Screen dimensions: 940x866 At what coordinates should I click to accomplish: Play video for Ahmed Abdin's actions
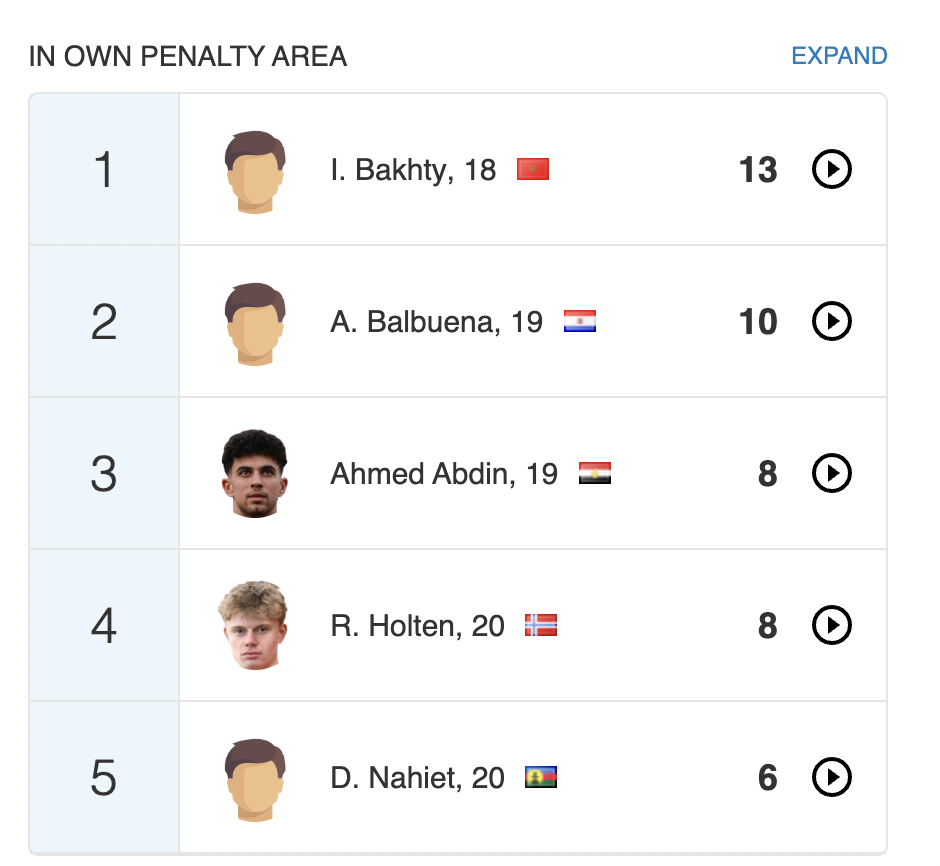coord(831,474)
